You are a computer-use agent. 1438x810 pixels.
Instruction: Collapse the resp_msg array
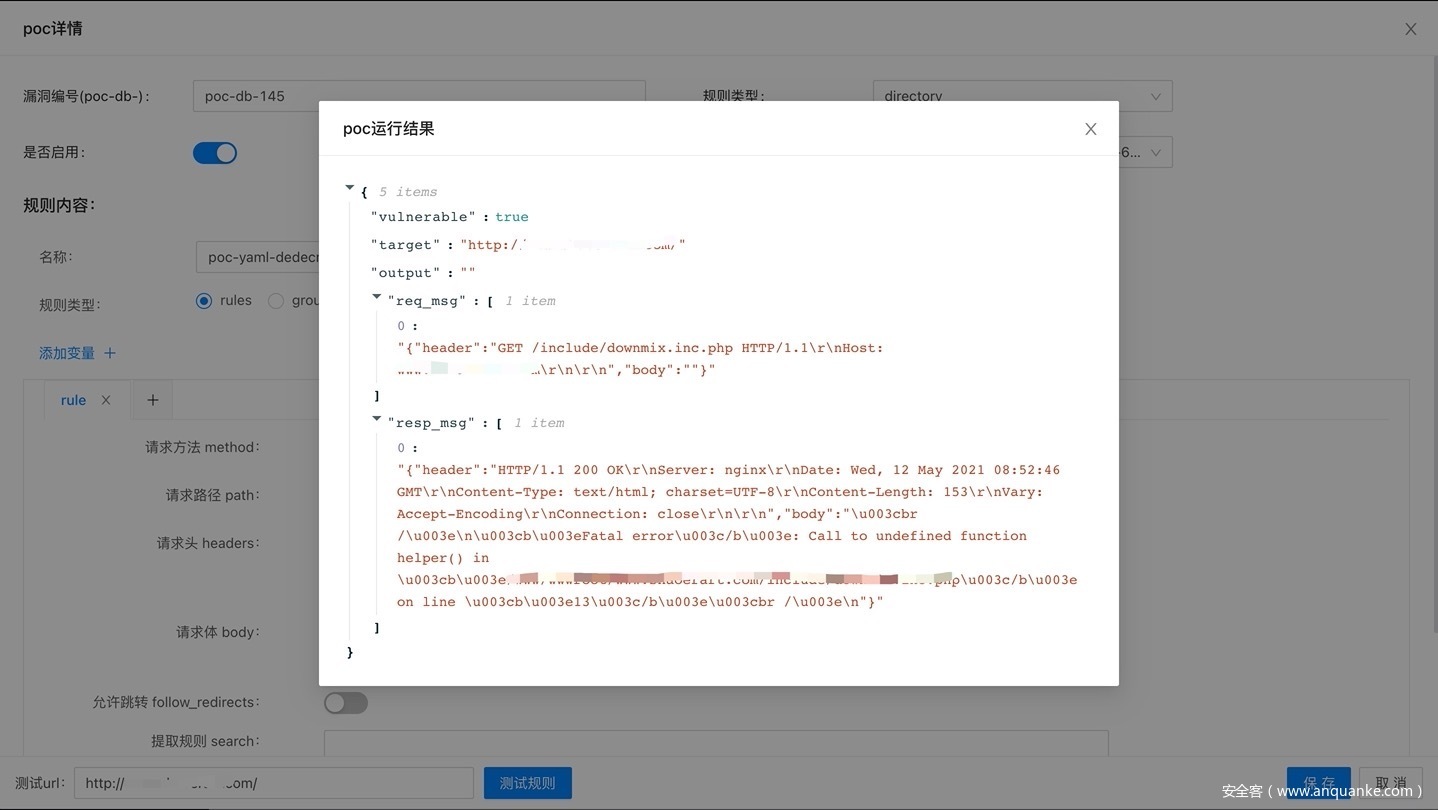pos(377,419)
